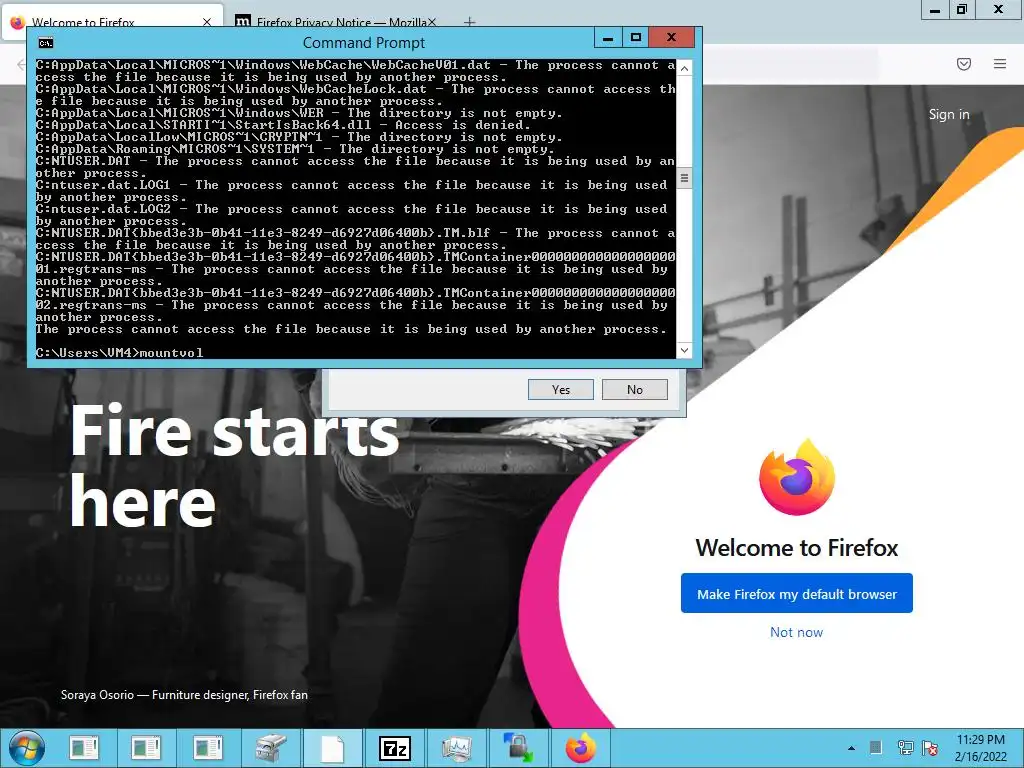Click the Sign in link

click(x=949, y=114)
